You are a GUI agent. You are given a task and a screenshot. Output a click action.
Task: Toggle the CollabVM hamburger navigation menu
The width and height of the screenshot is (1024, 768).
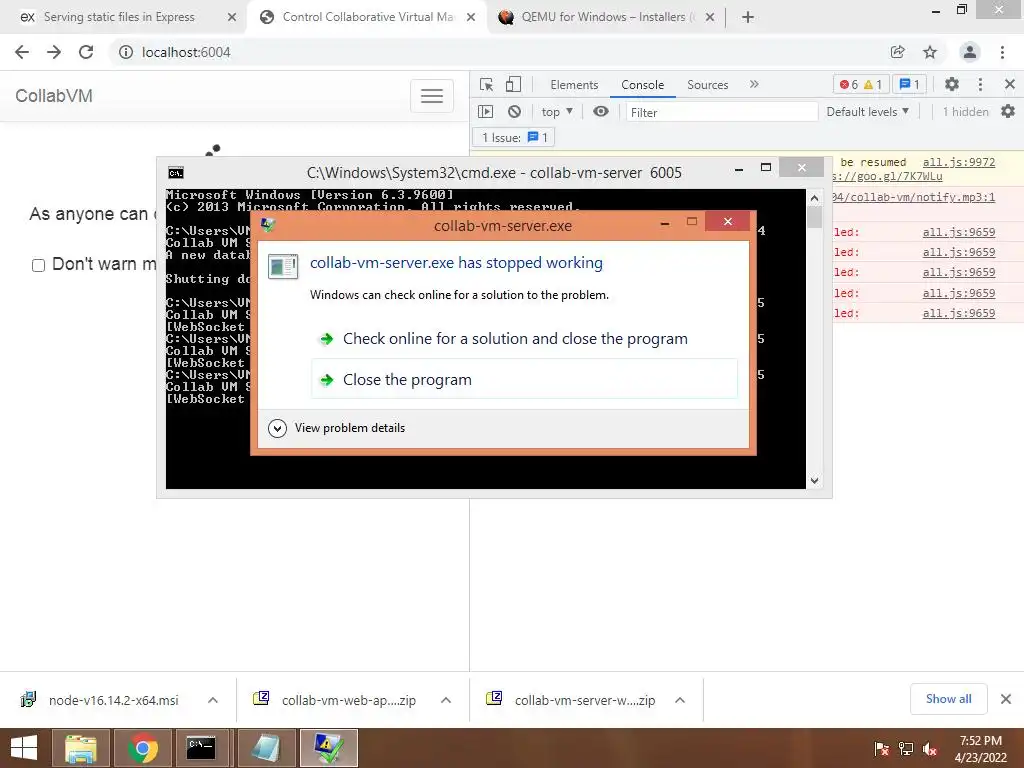tap(432, 96)
